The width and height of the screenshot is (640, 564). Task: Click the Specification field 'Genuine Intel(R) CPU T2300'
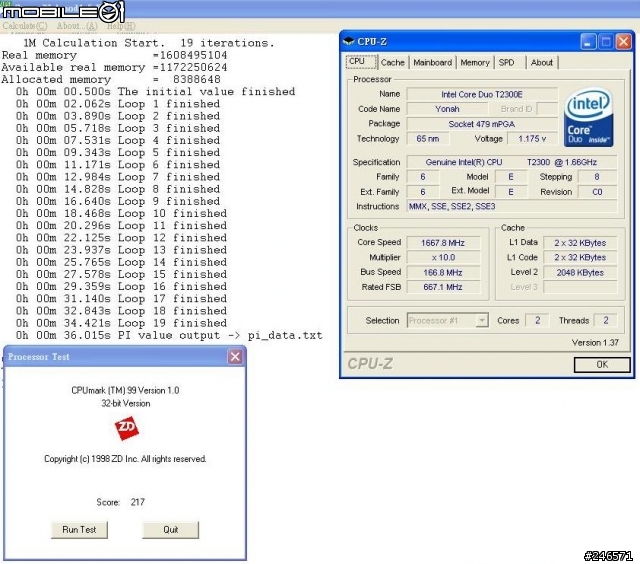tap(511, 162)
